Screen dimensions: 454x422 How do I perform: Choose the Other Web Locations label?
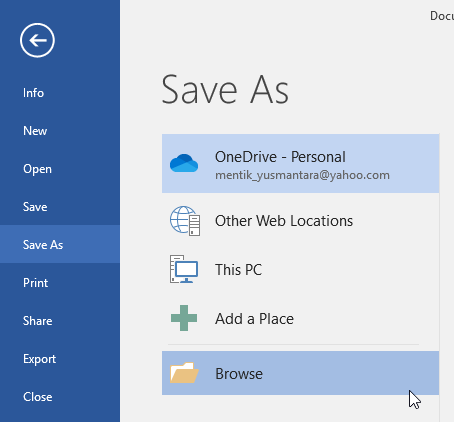[284, 221]
